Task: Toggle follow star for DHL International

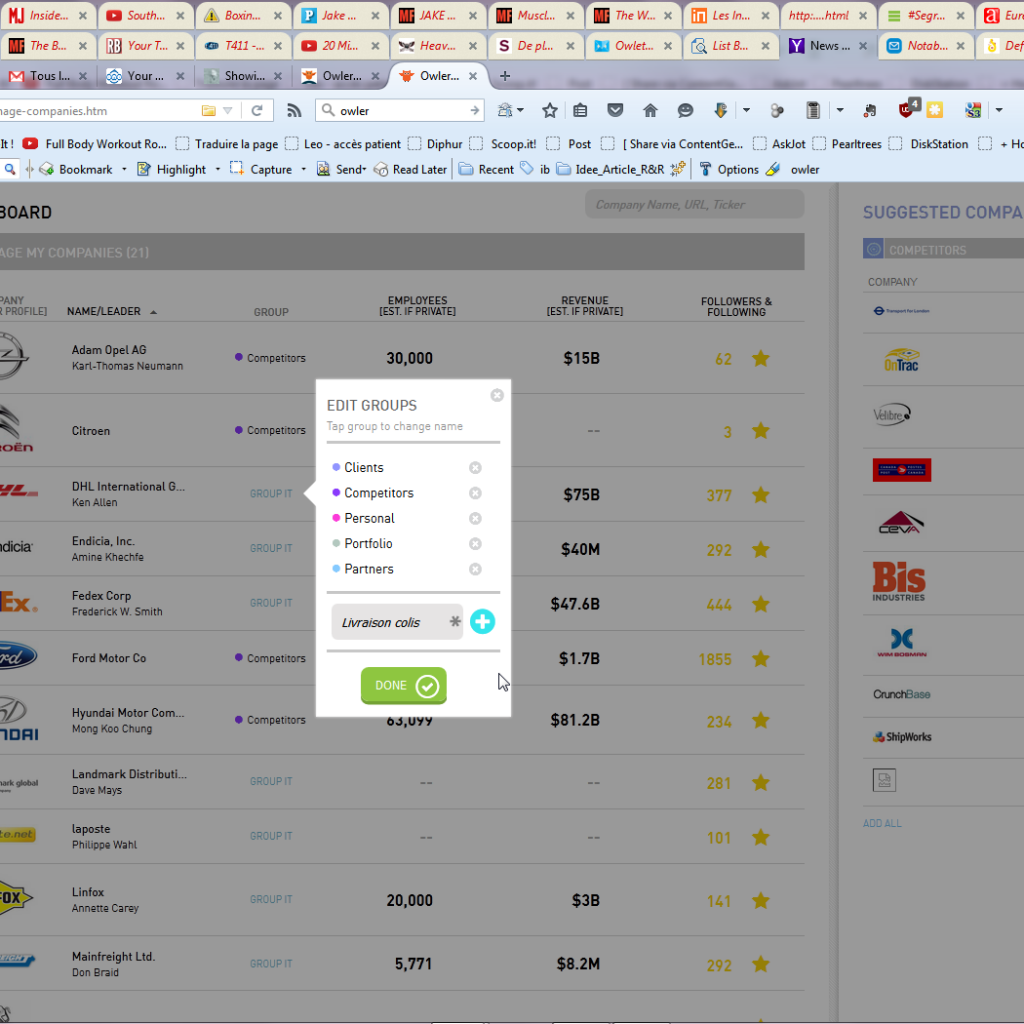Action: coord(761,494)
